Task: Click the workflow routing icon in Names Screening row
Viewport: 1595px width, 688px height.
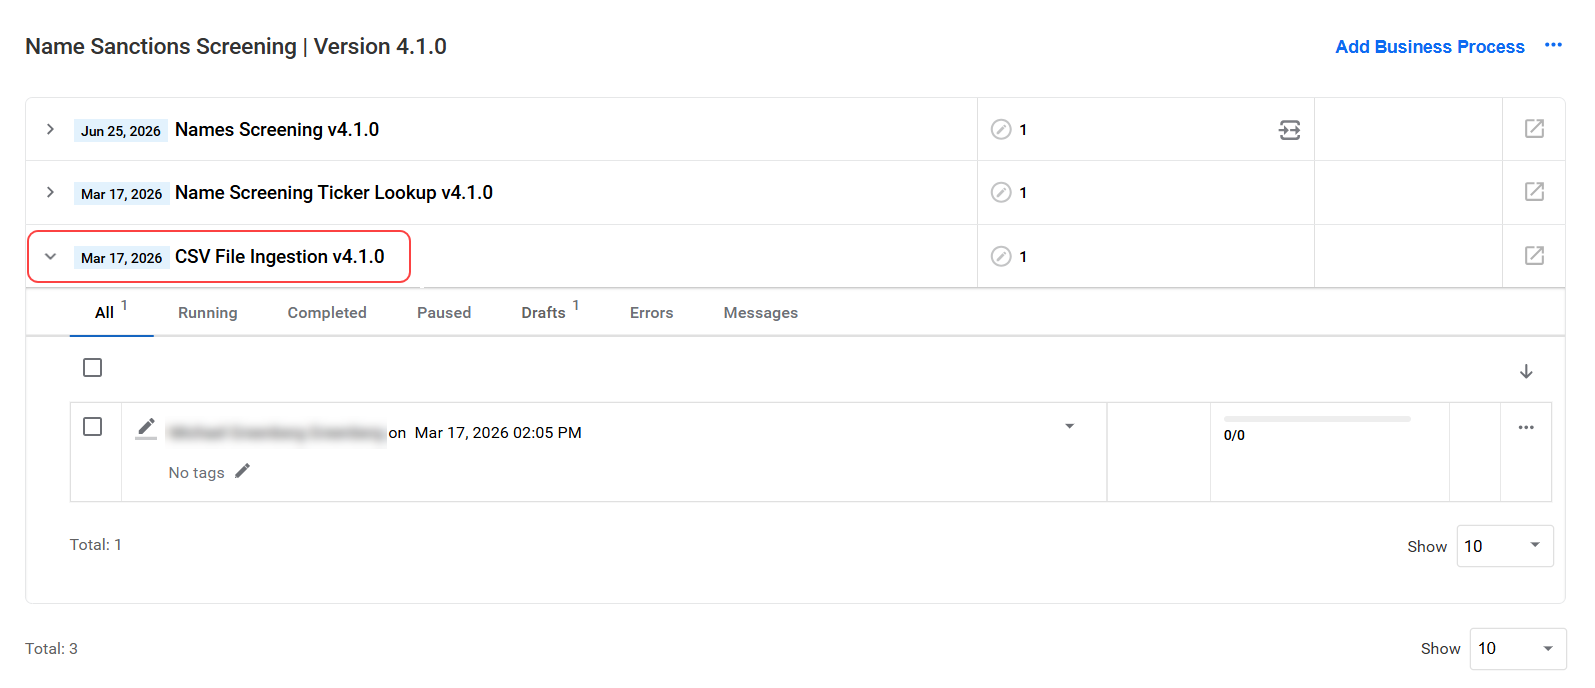Action: pos(1290,130)
